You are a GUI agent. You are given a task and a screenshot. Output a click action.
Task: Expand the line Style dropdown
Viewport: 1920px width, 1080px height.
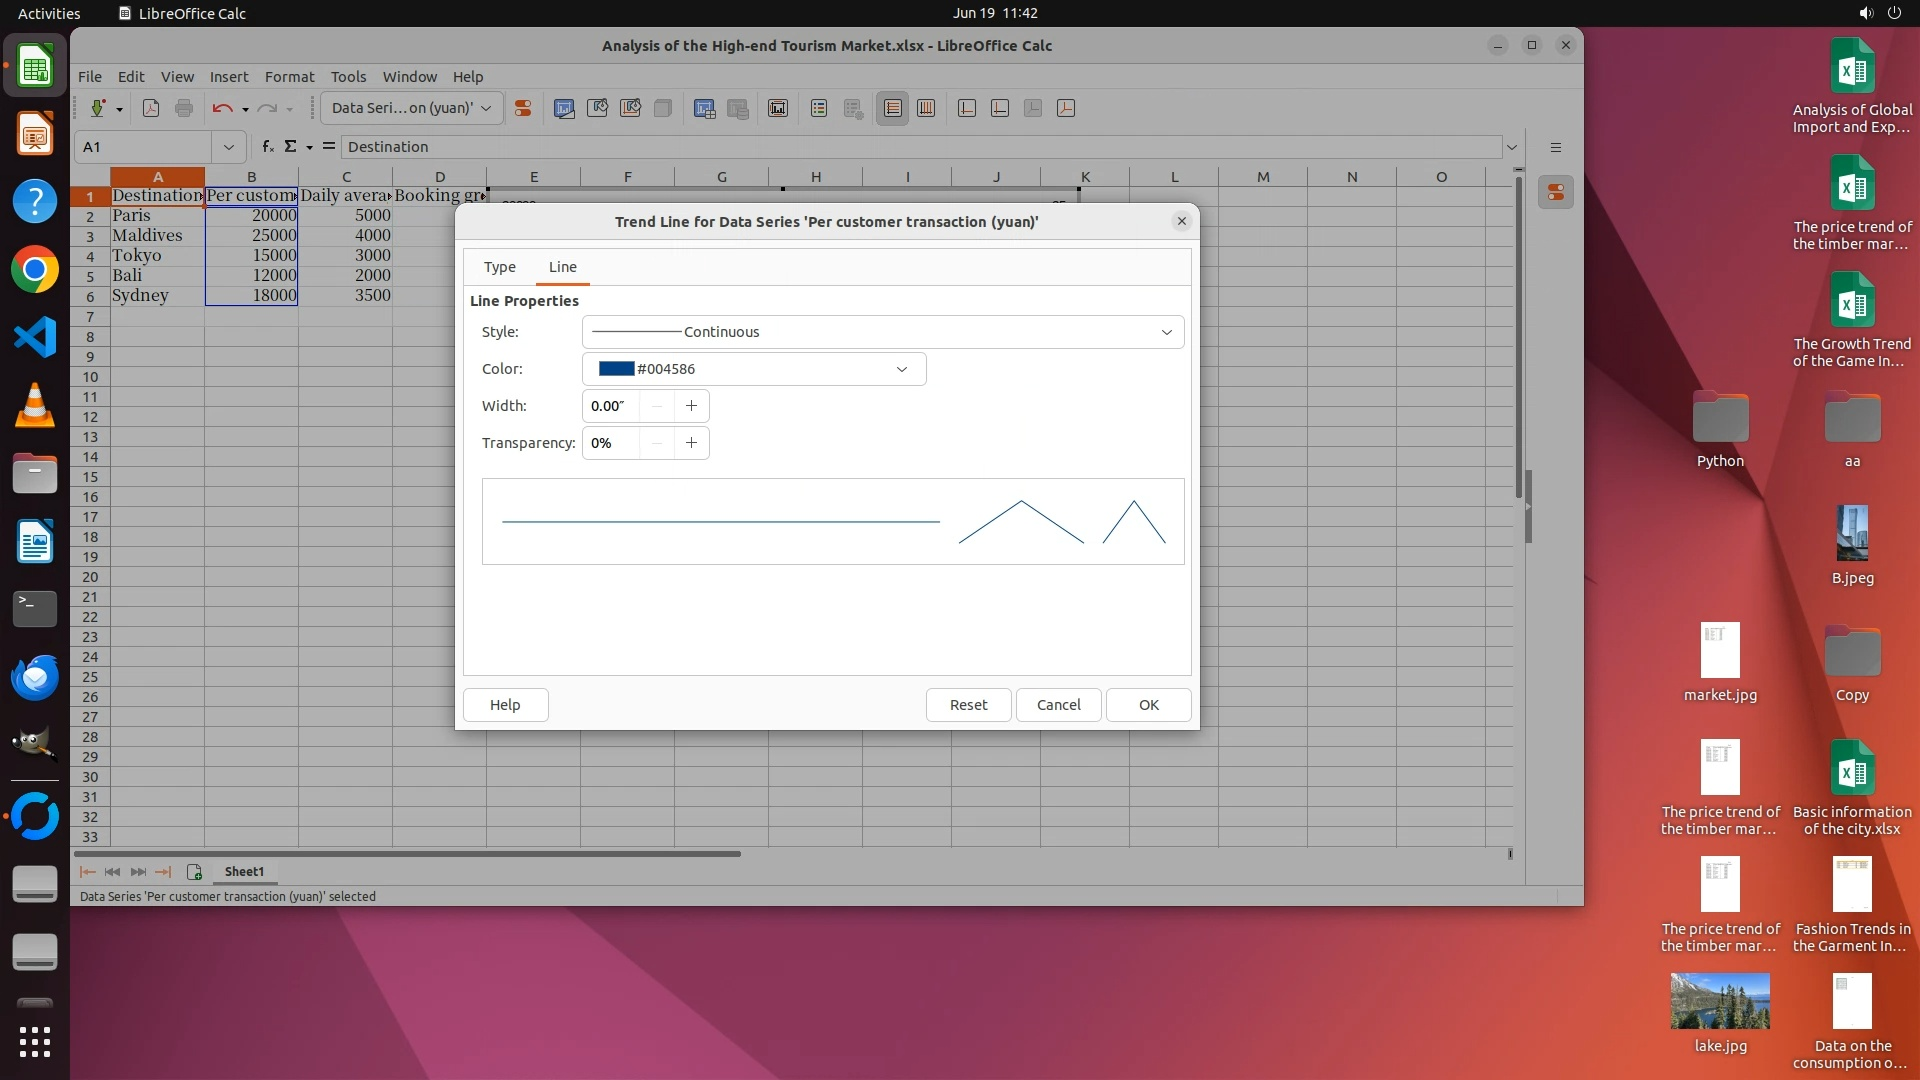1166,332
